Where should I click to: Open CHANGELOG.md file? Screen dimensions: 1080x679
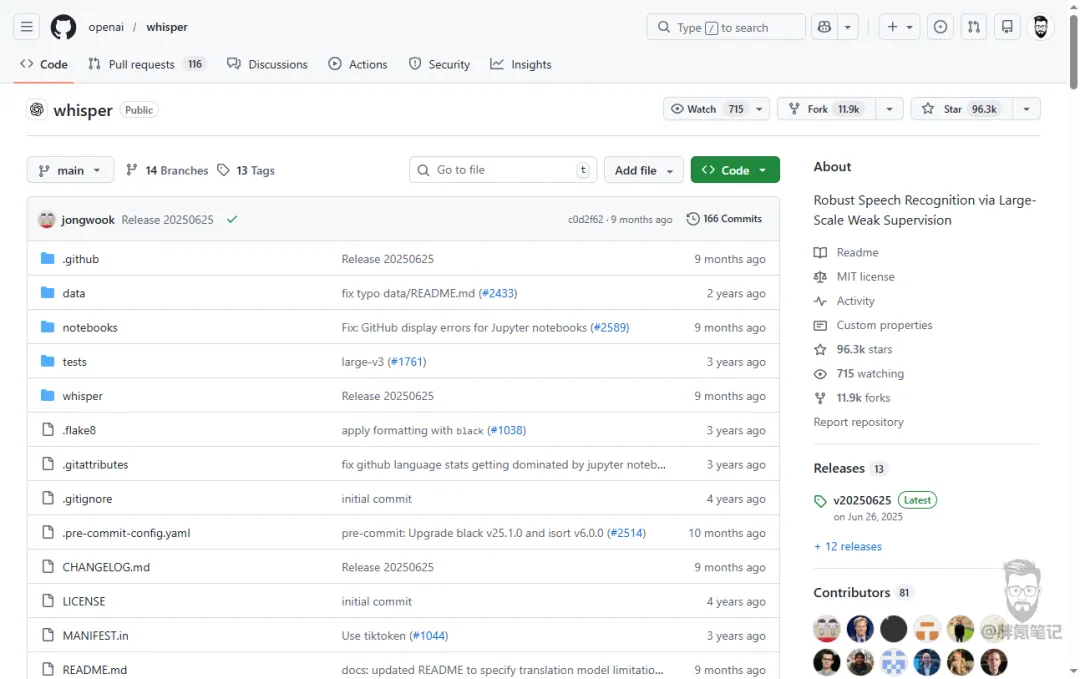click(106, 567)
